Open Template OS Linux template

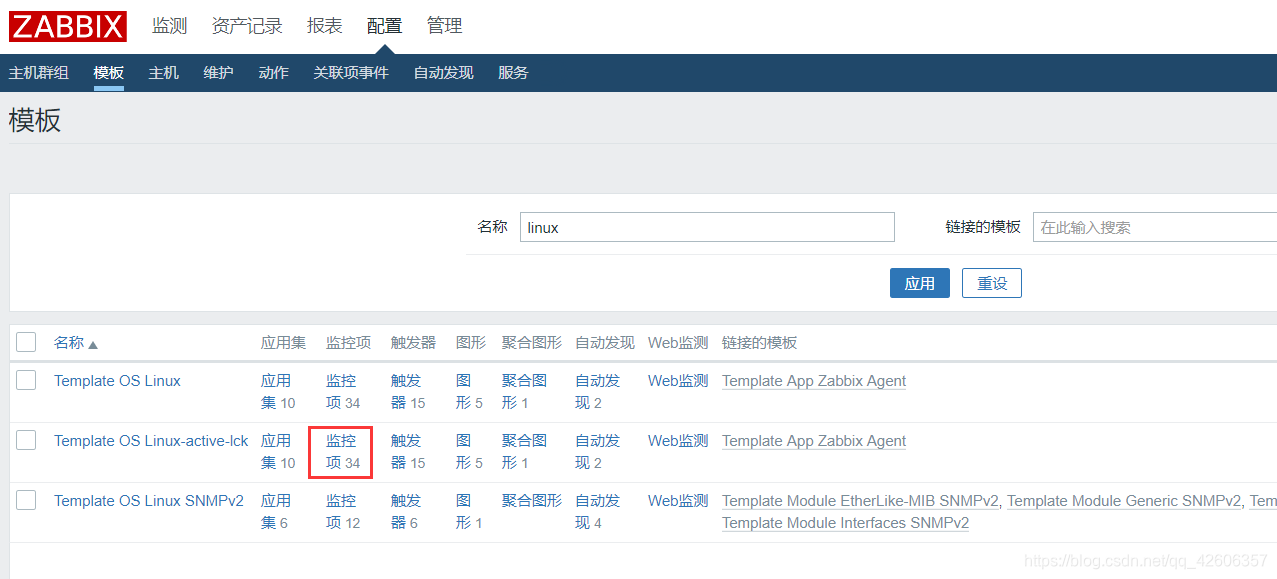[x=117, y=381]
